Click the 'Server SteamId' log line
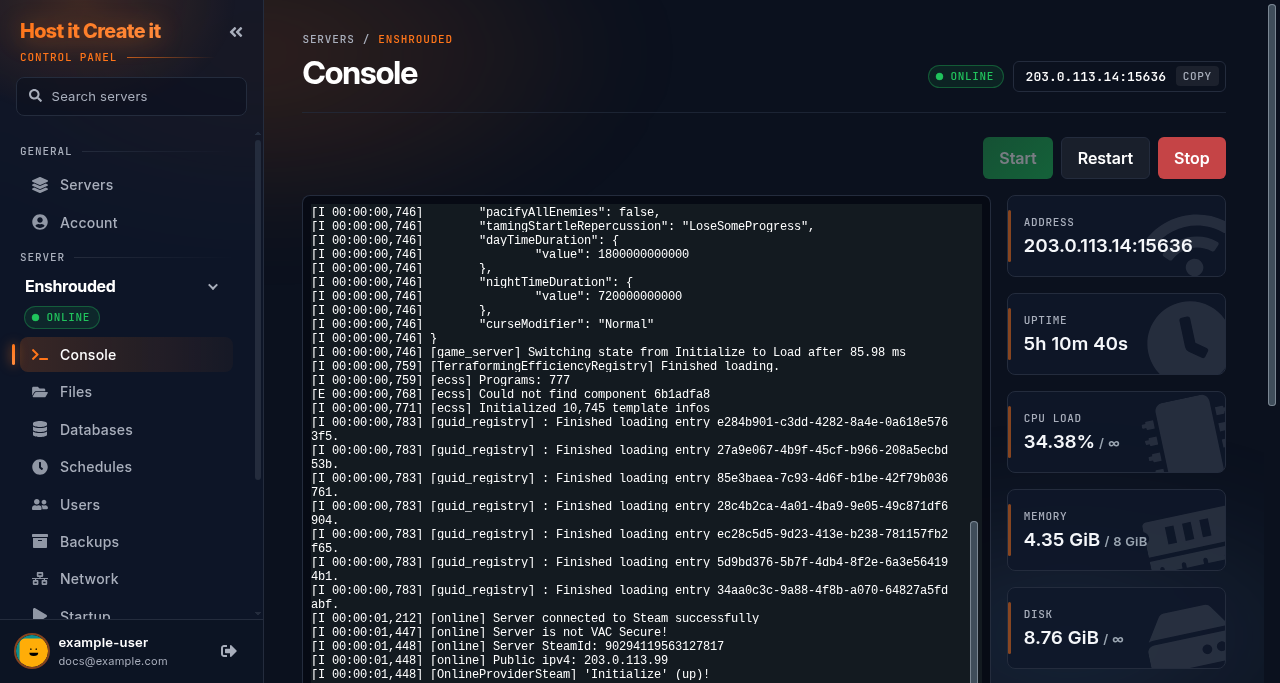This screenshot has height=683, width=1280. pyautogui.click(x=517, y=646)
